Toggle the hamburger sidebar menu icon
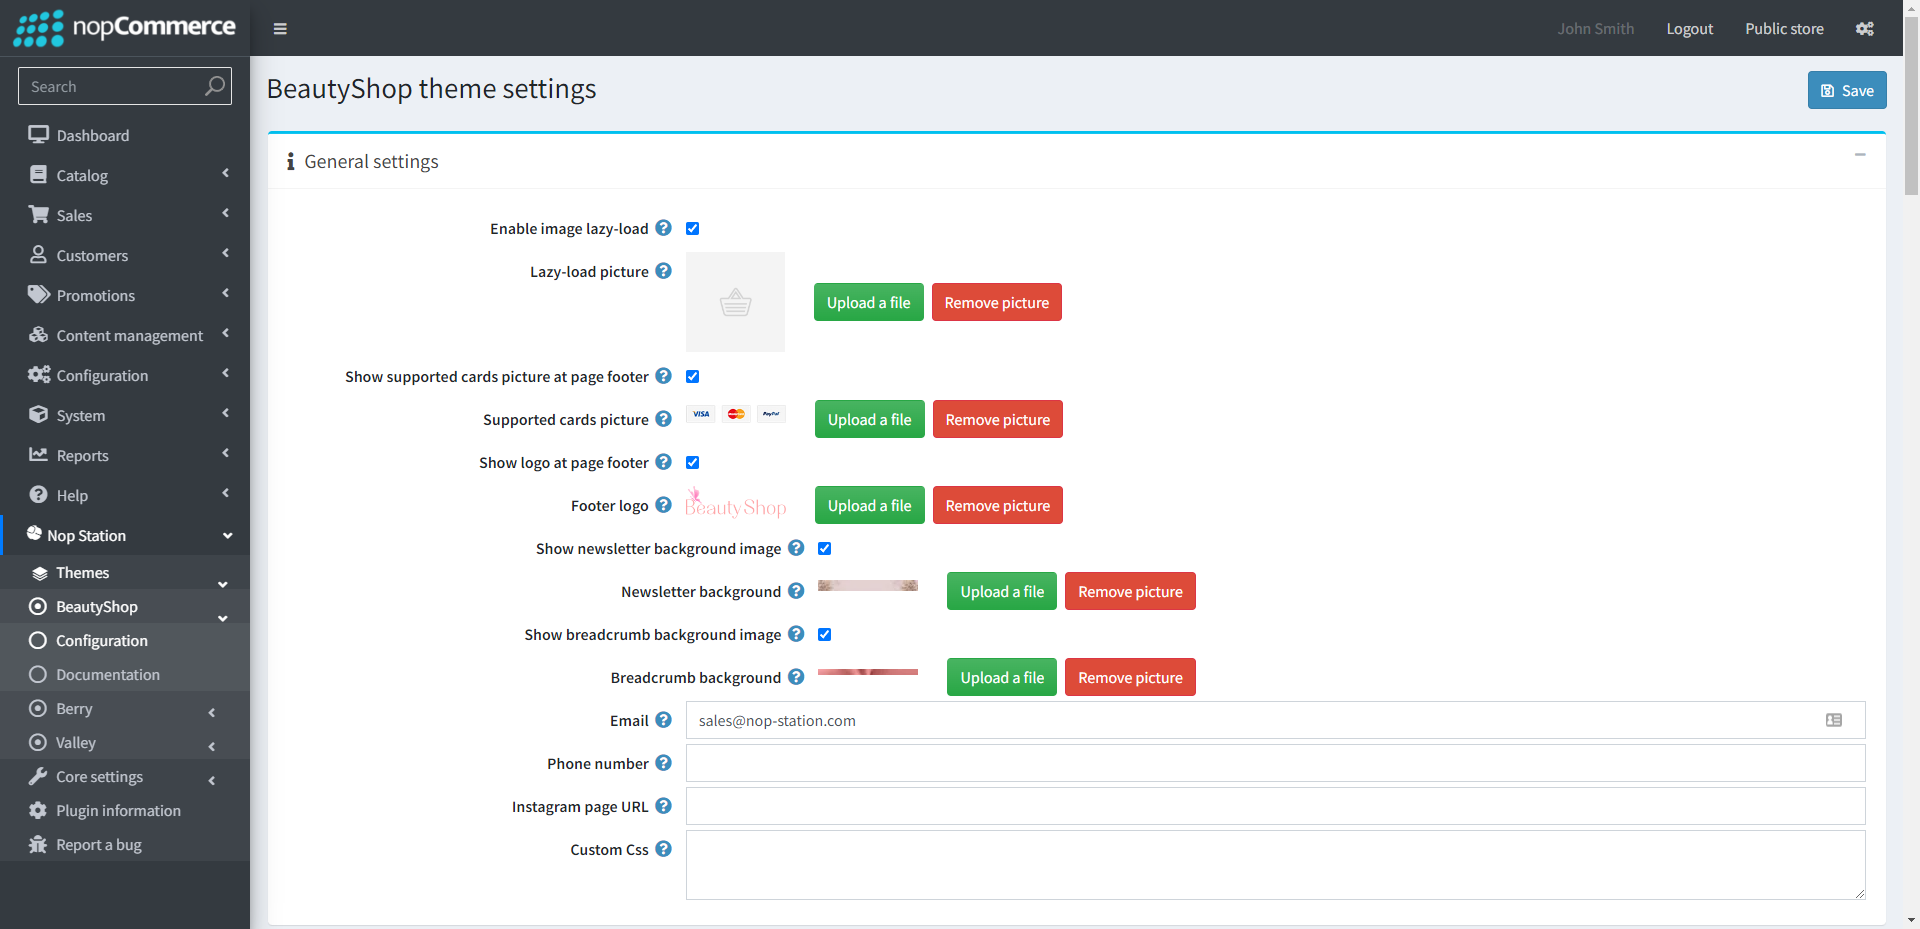The width and height of the screenshot is (1920, 929). (x=280, y=29)
